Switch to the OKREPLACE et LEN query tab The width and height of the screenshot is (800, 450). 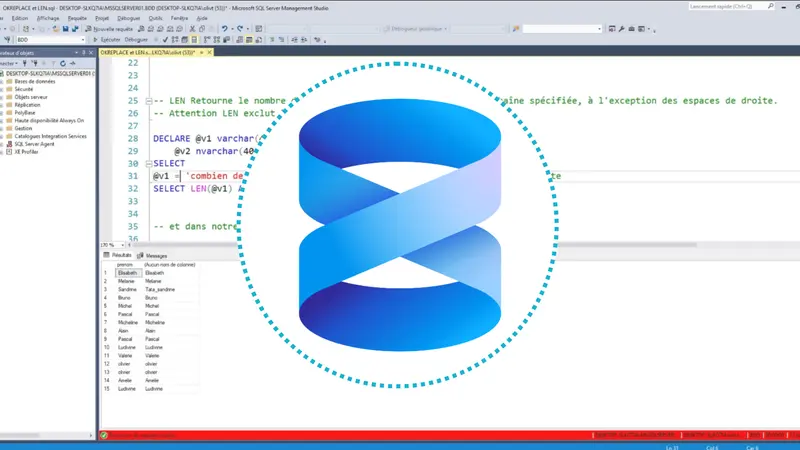(x=148, y=53)
